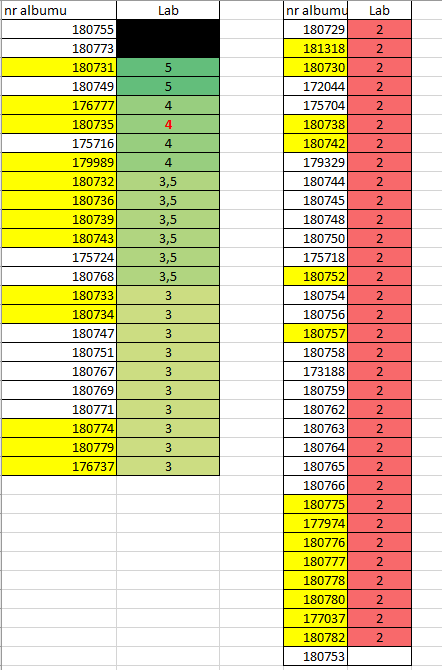The height and width of the screenshot is (670, 442).
Task: Select album number 180733
Action: tap(59, 296)
